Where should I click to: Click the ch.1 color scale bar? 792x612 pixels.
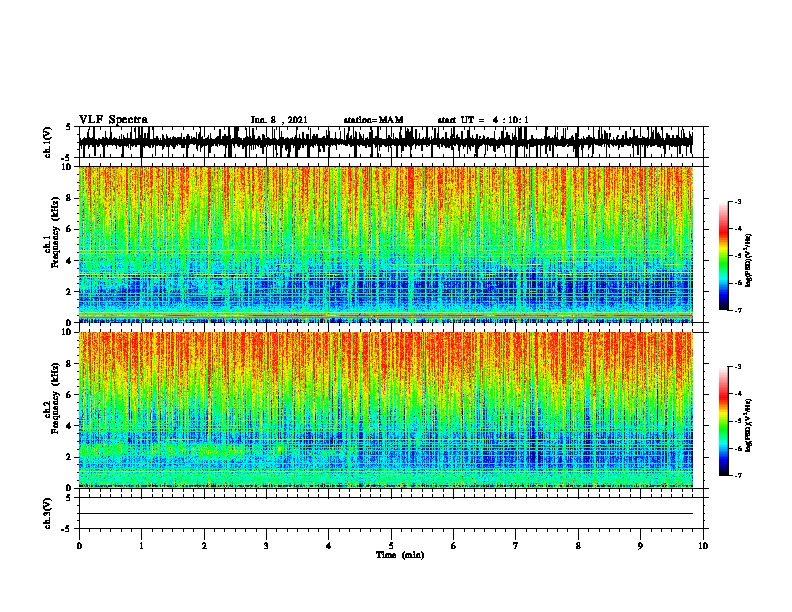coord(724,256)
